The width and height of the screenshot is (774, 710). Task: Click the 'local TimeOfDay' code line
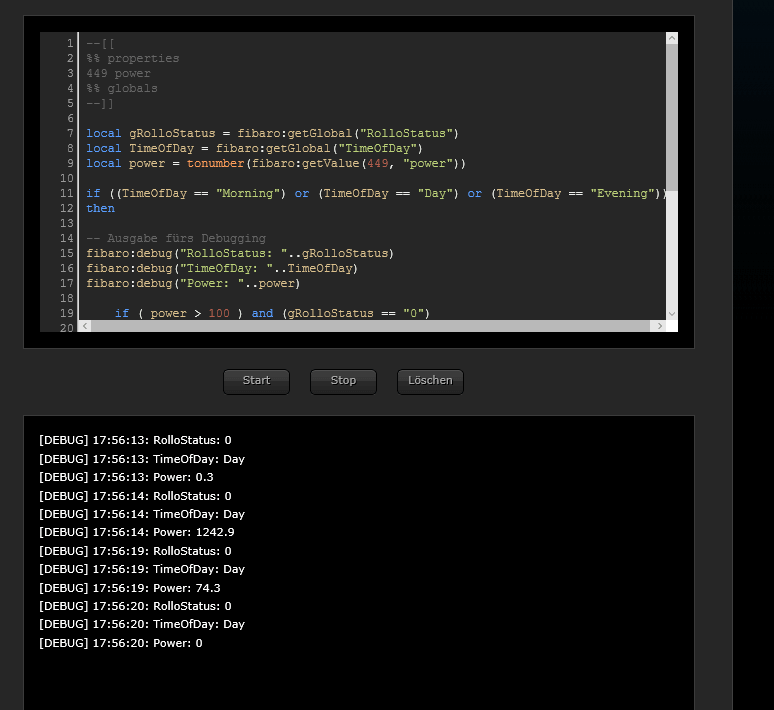click(255, 148)
